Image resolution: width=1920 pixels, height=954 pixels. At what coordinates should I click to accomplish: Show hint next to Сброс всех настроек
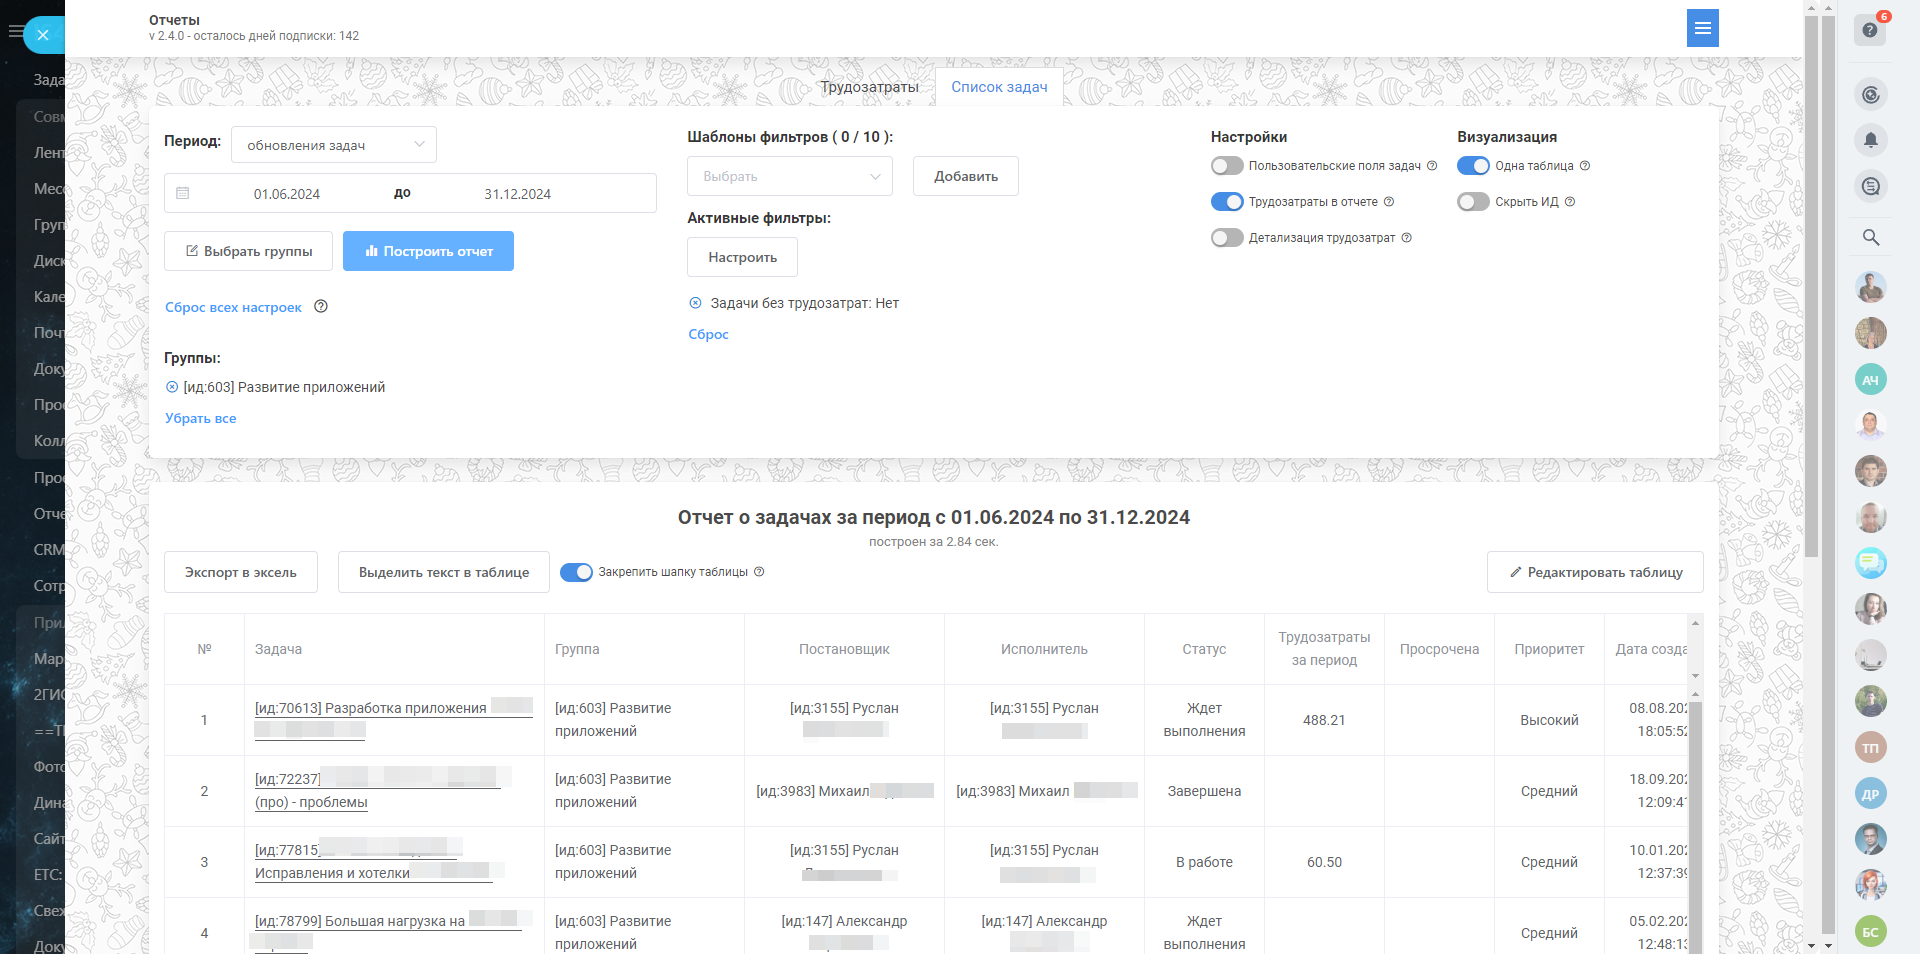click(321, 307)
